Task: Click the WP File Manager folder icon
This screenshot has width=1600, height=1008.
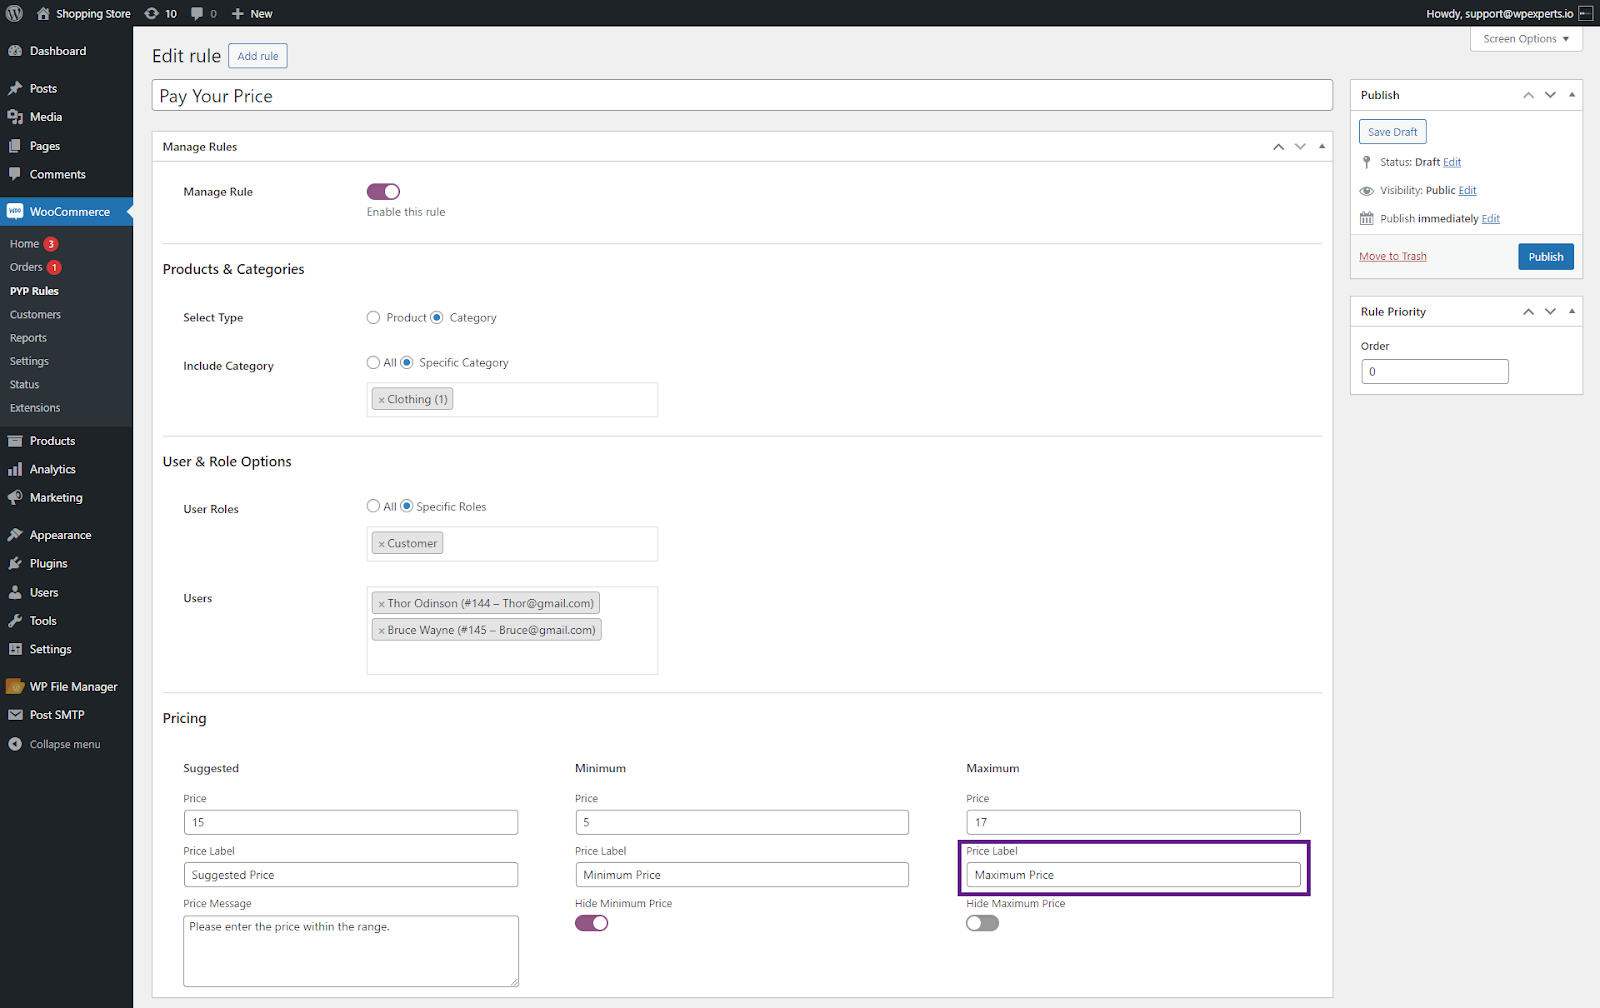Action: pos(15,687)
